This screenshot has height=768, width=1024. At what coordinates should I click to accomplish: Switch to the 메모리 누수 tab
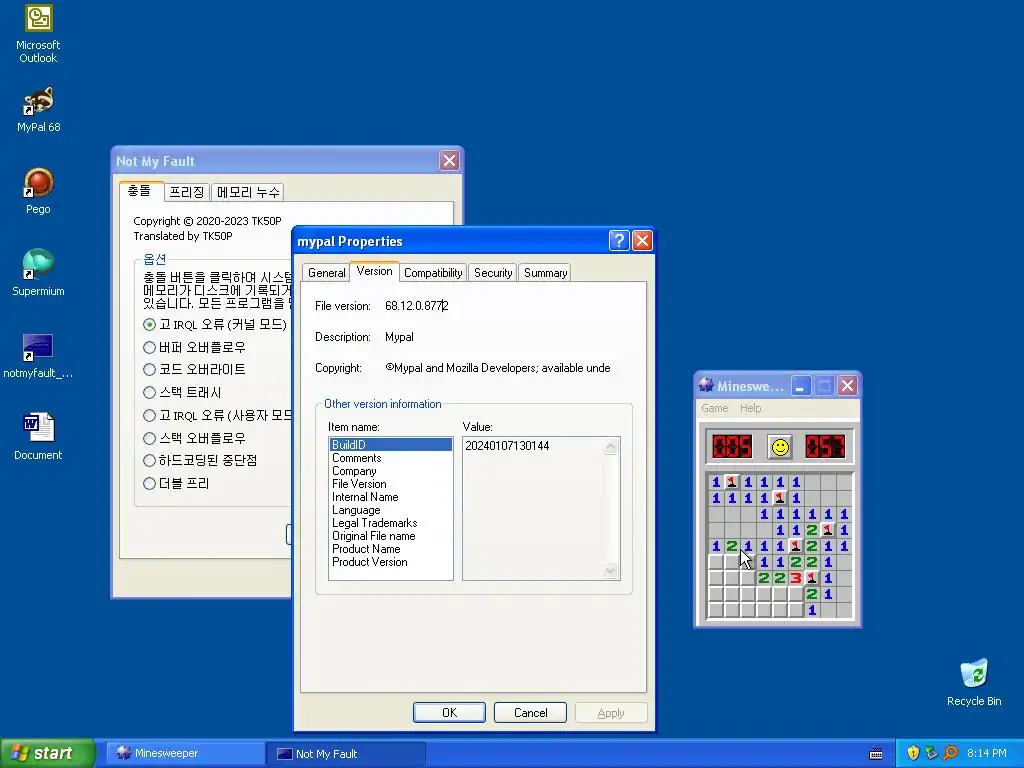click(x=248, y=192)
